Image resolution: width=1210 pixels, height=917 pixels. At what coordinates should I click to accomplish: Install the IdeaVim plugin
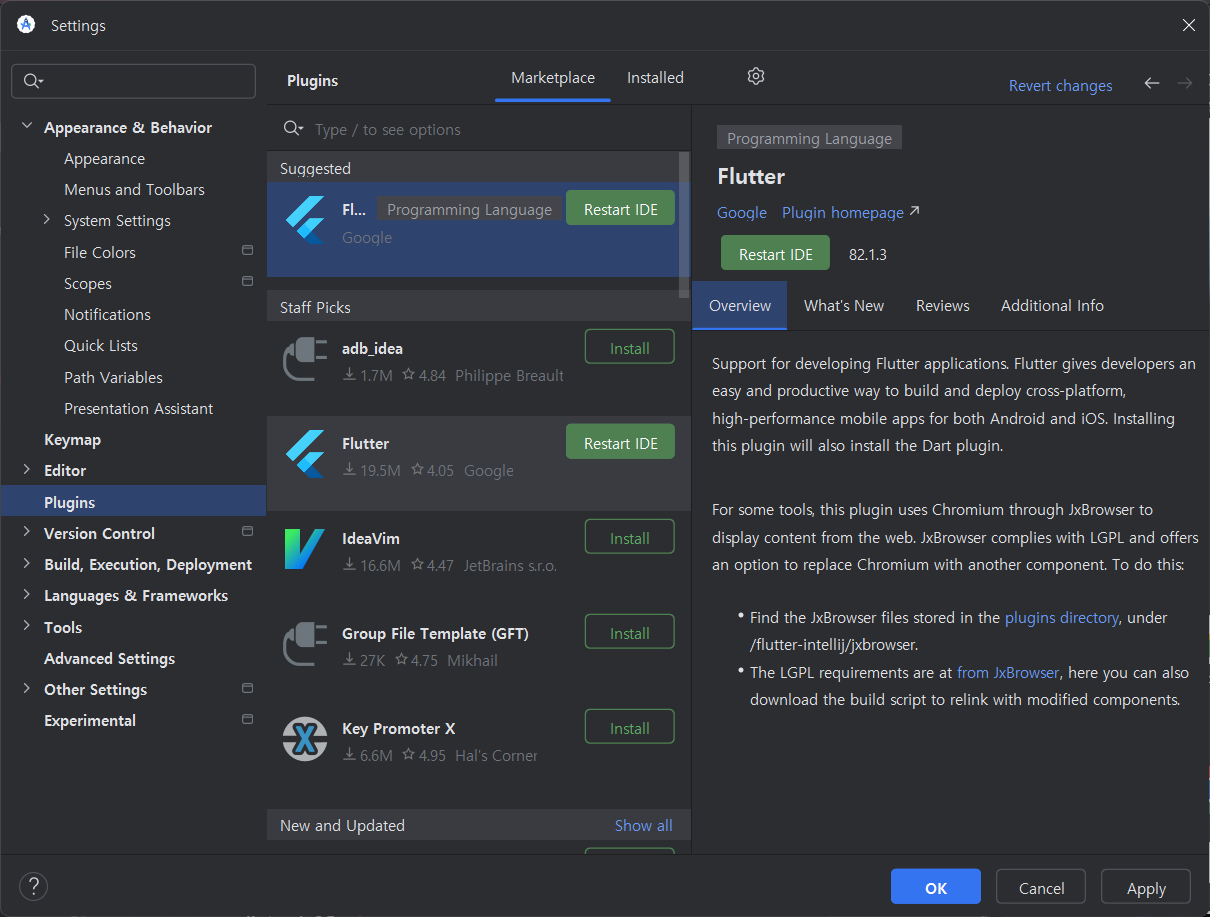(x=629, y=538)
